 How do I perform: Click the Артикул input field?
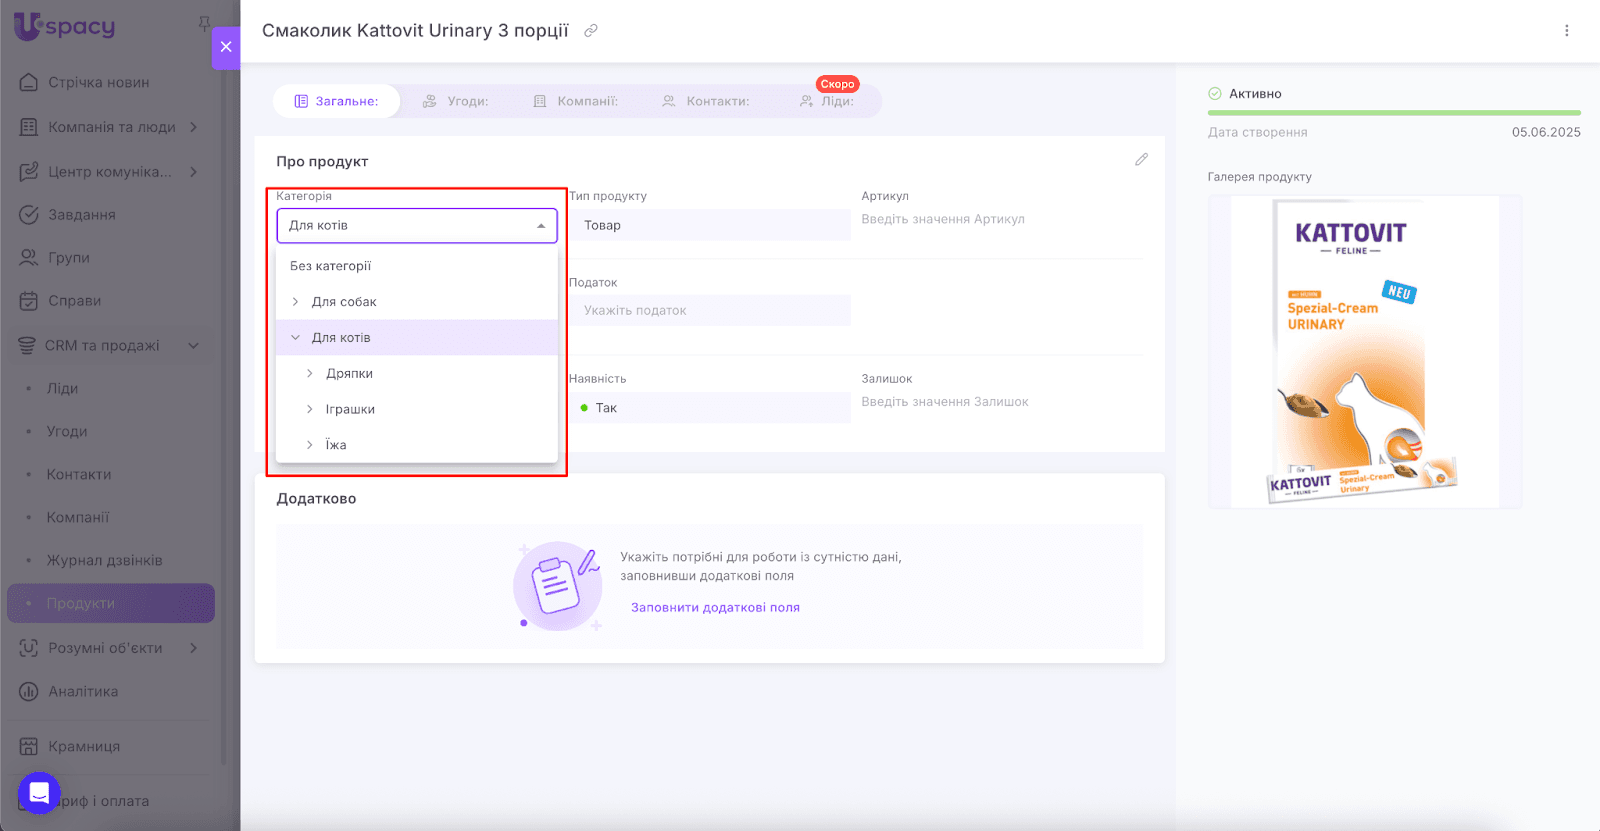coord(1000,220)
